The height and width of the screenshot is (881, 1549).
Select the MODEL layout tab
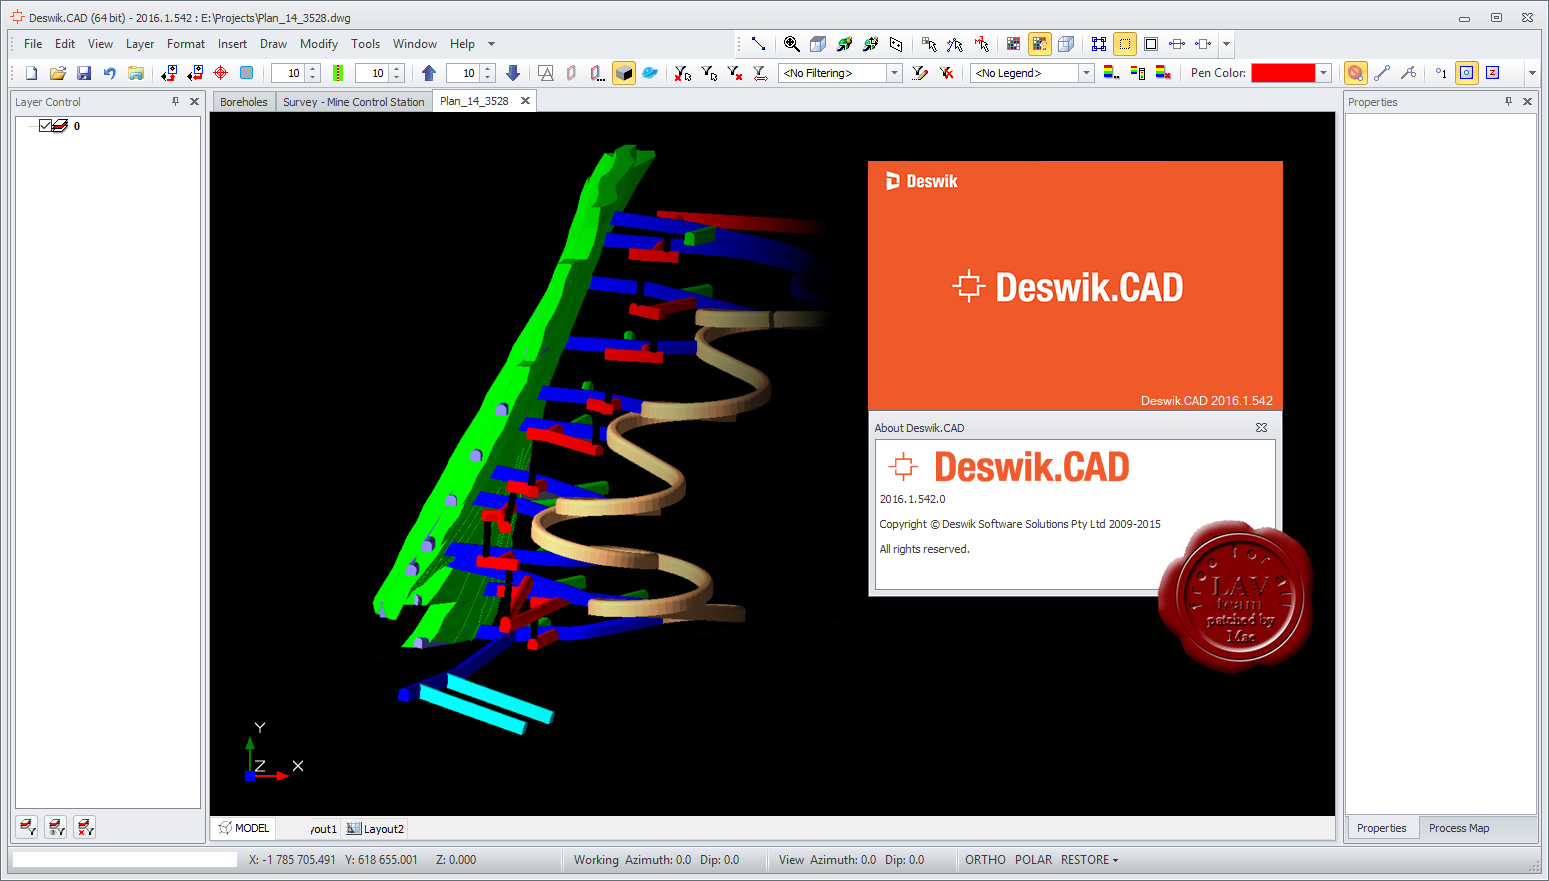pyautogui.click(x=244, y=828)
